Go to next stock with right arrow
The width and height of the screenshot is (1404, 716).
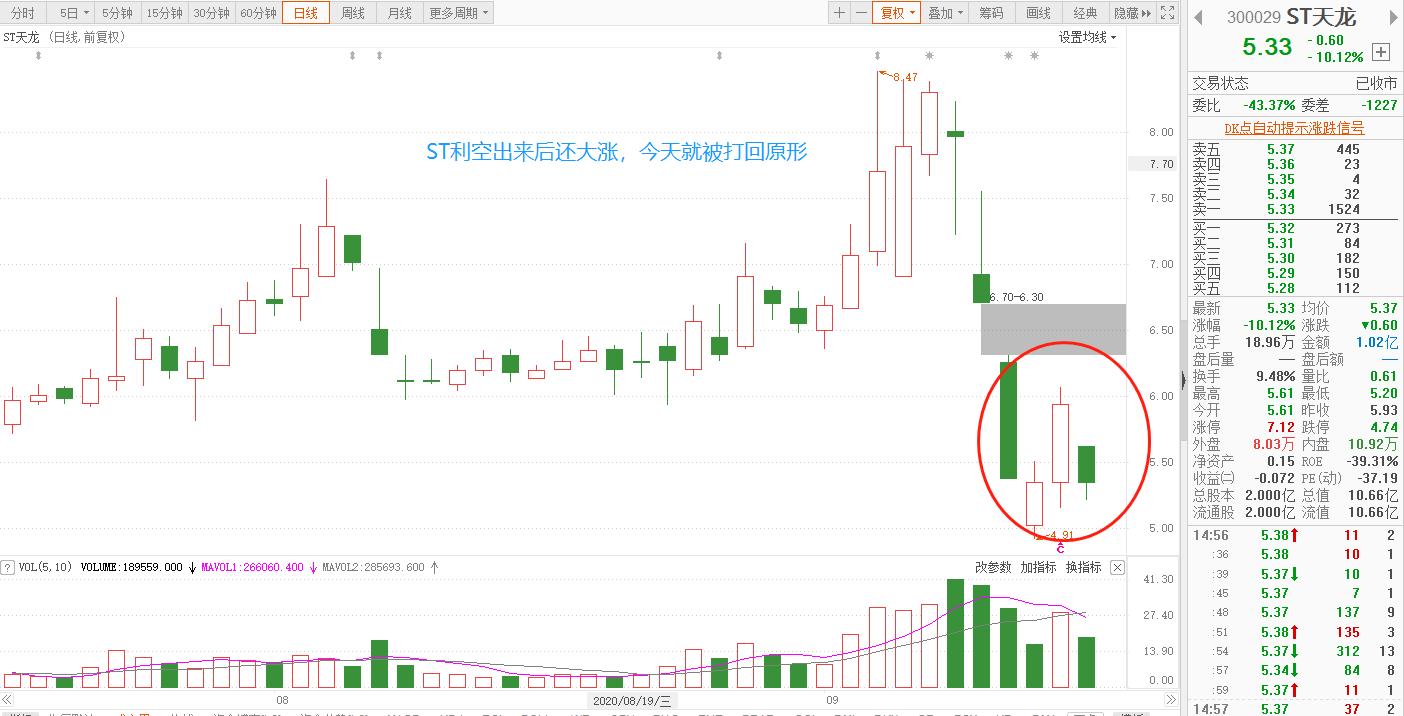coord(1391,17)
